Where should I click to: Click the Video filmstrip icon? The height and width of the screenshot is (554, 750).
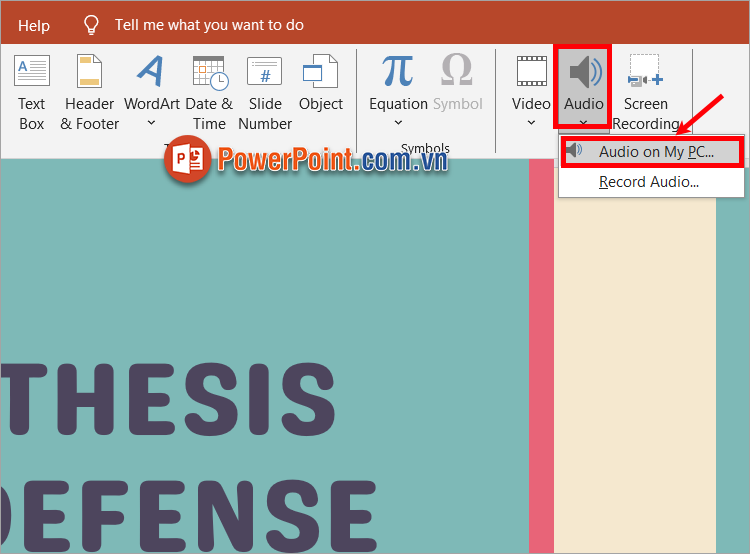[531, 72]
